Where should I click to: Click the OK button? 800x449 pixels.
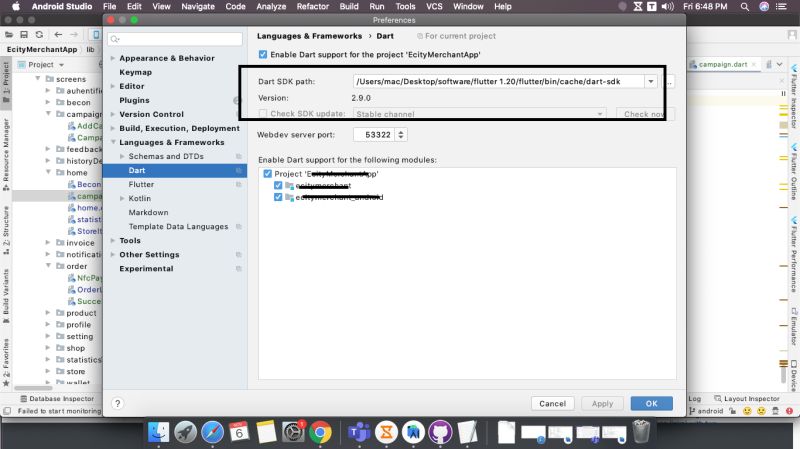tap(652, 404)
